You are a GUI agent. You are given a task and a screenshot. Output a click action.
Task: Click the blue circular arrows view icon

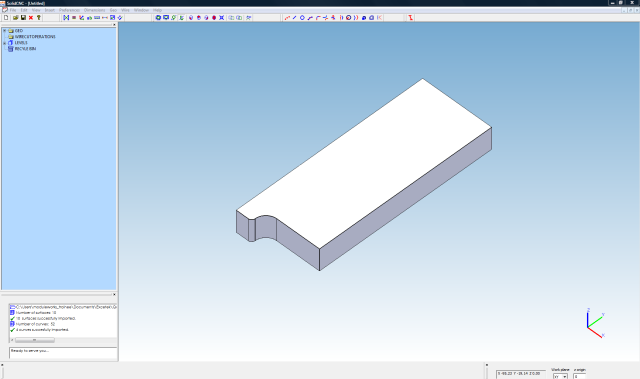[158, 18]
